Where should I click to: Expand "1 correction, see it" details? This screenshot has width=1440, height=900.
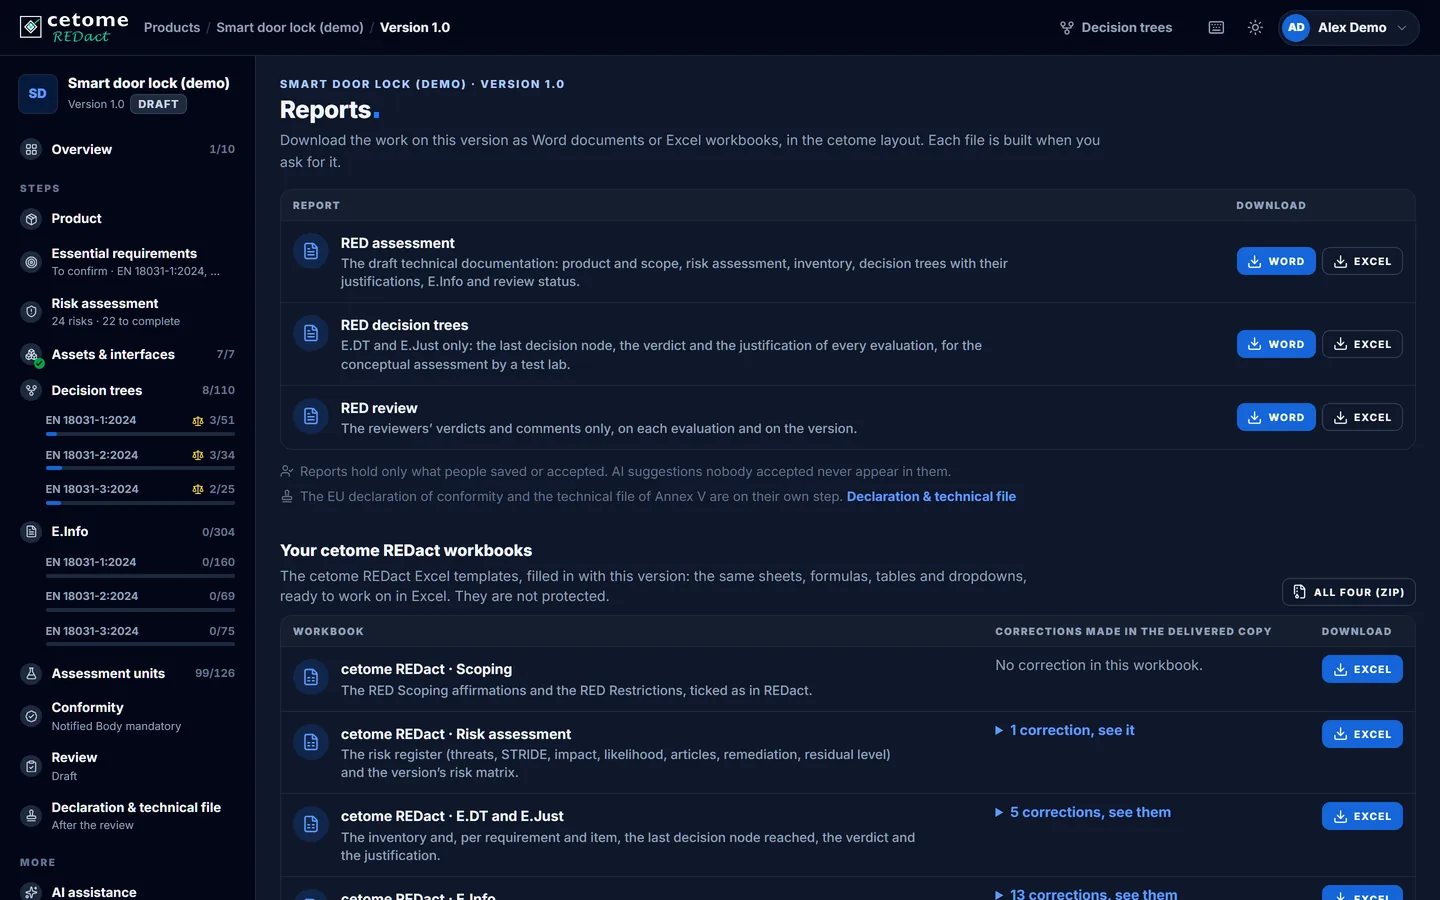click(1065, 731)
